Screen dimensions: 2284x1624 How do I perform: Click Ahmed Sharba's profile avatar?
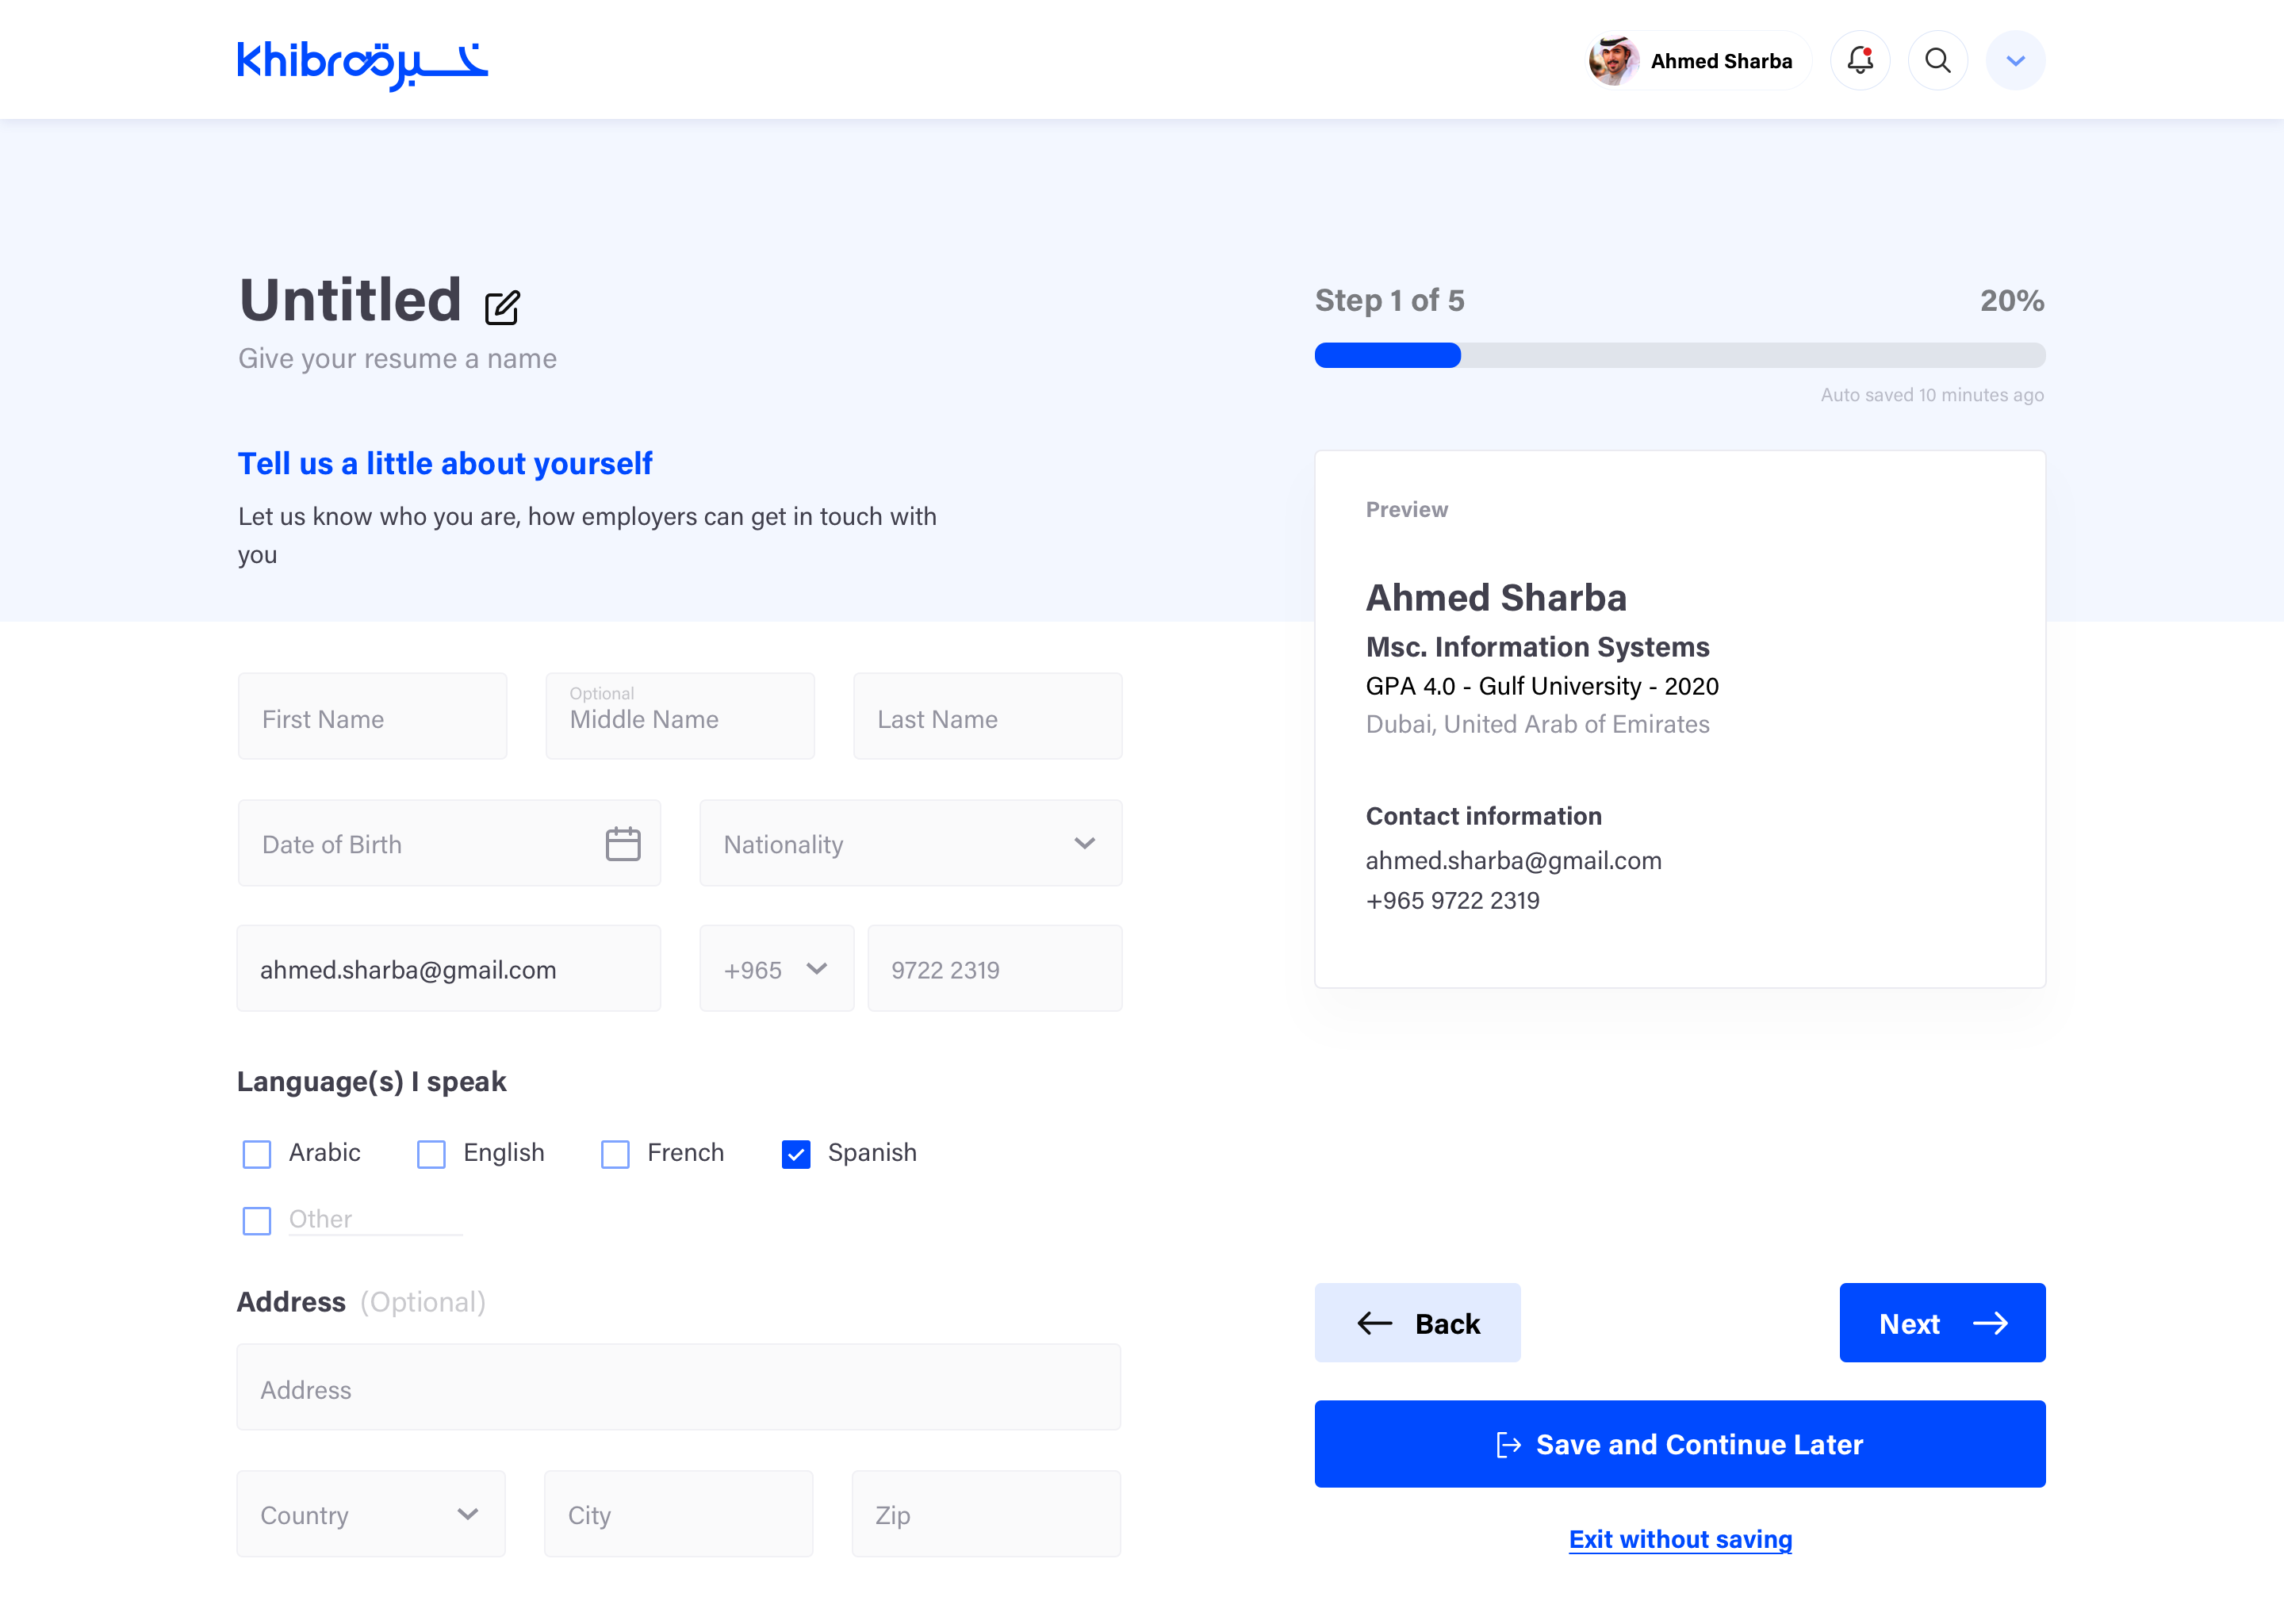coord(1613,61)
